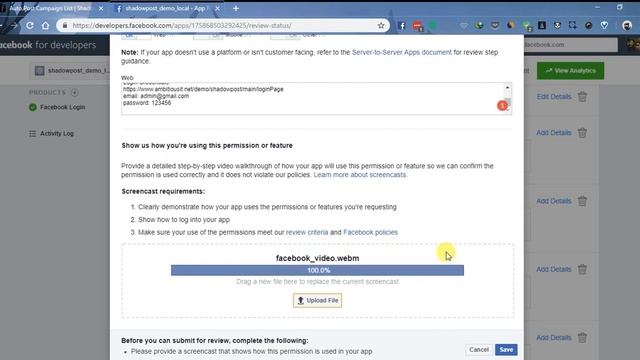Restore the browser window size
The height and width of the screenshot is (360, 640).
[620, 7]
